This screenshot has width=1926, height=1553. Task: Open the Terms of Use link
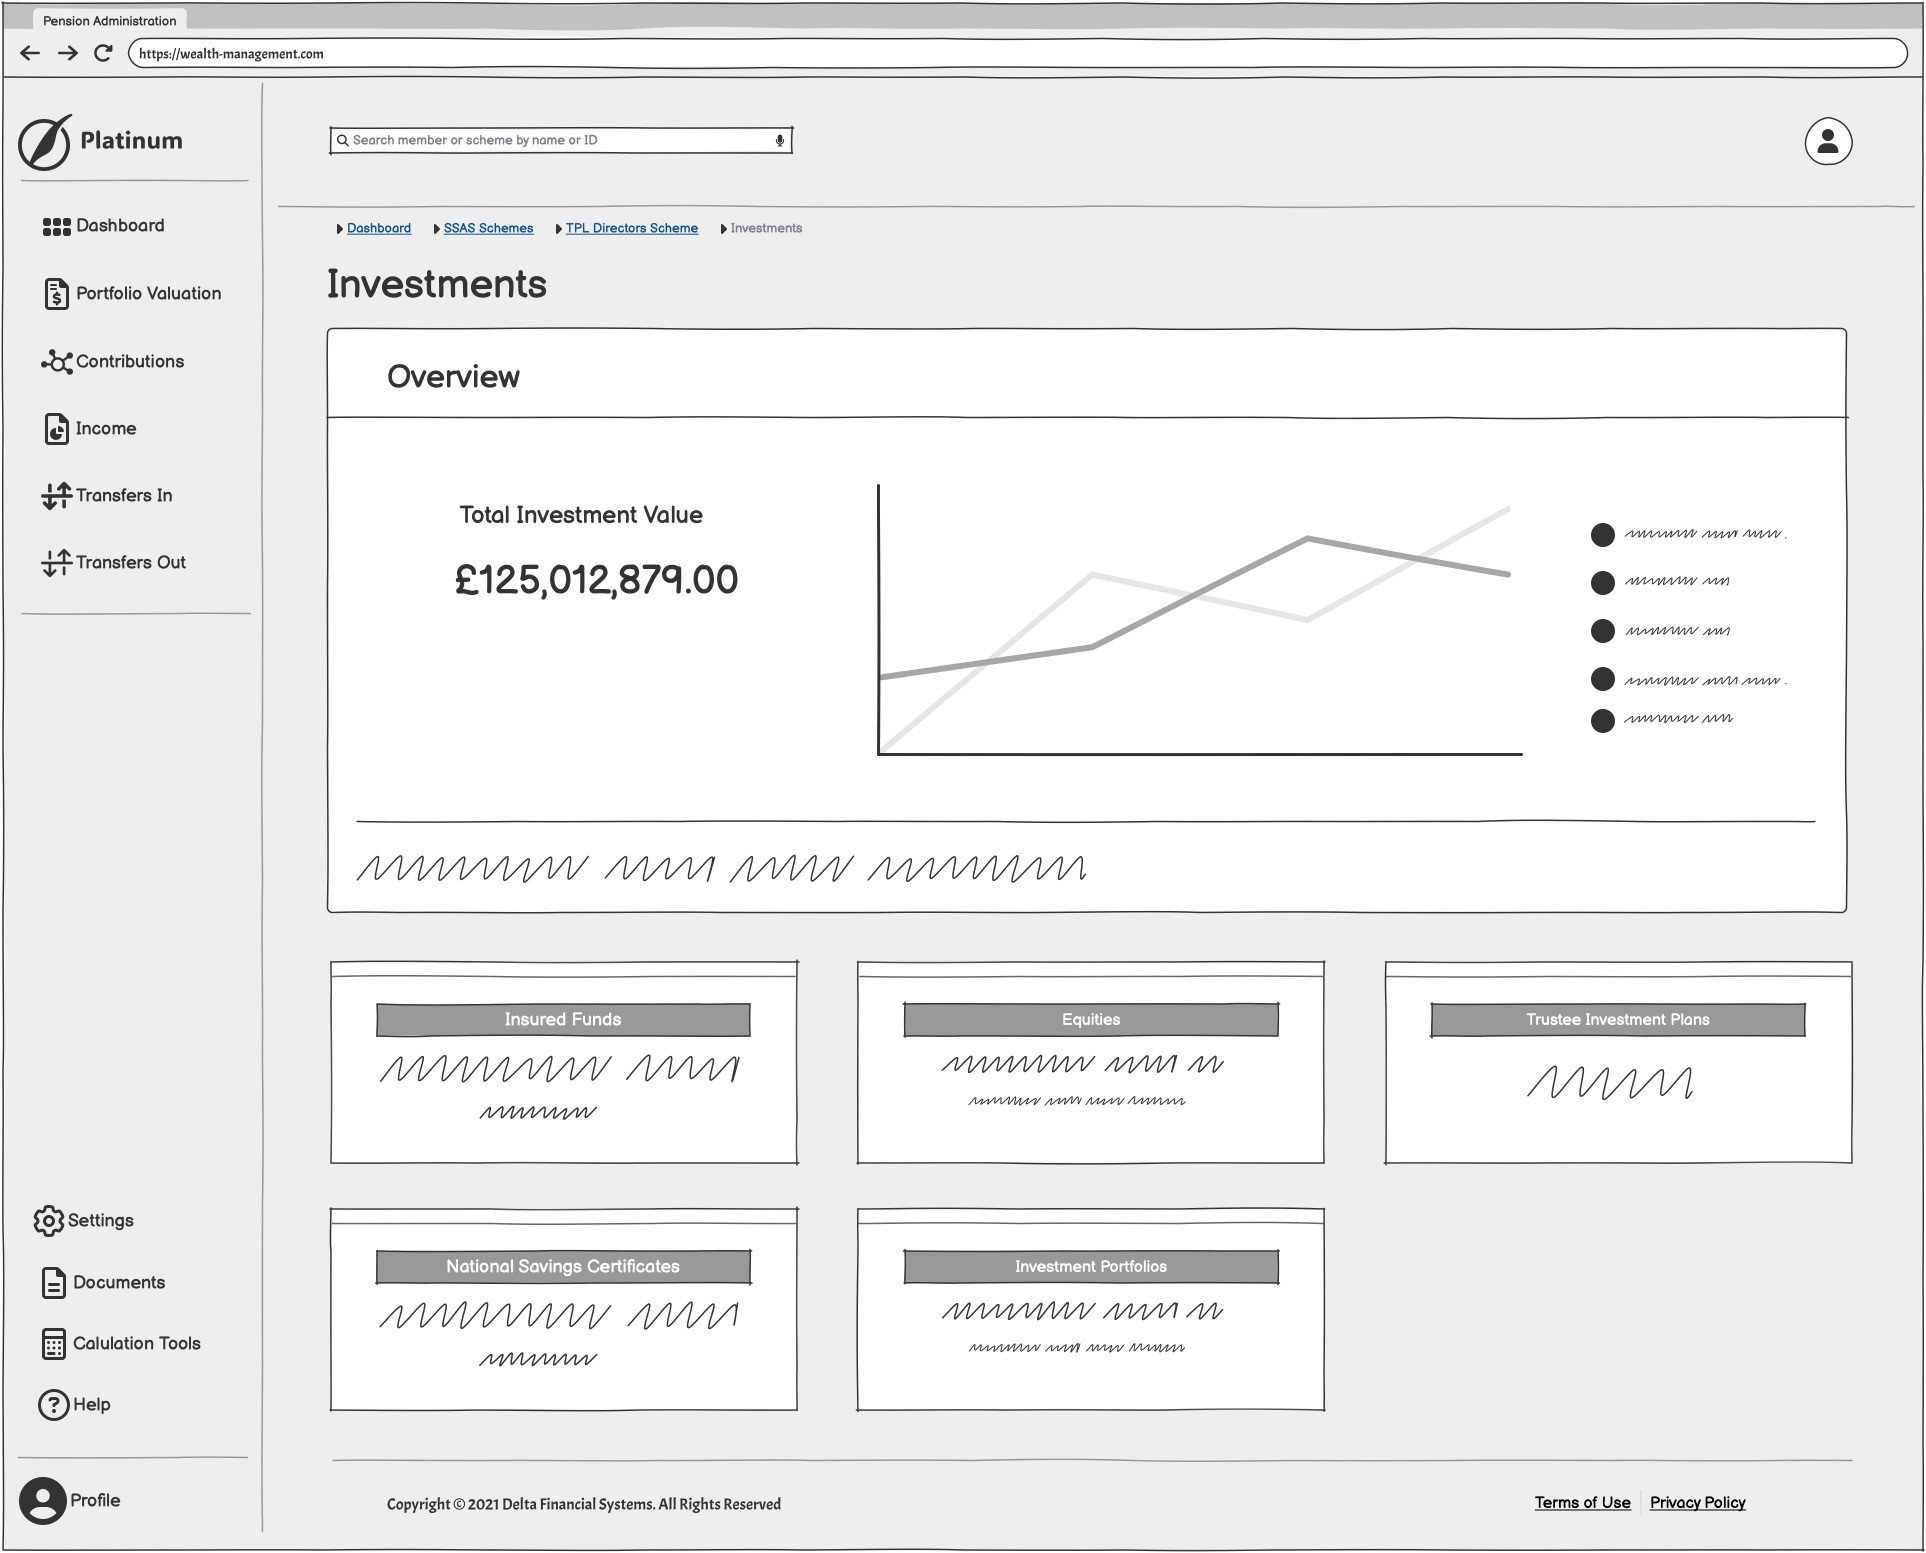1582,1503
